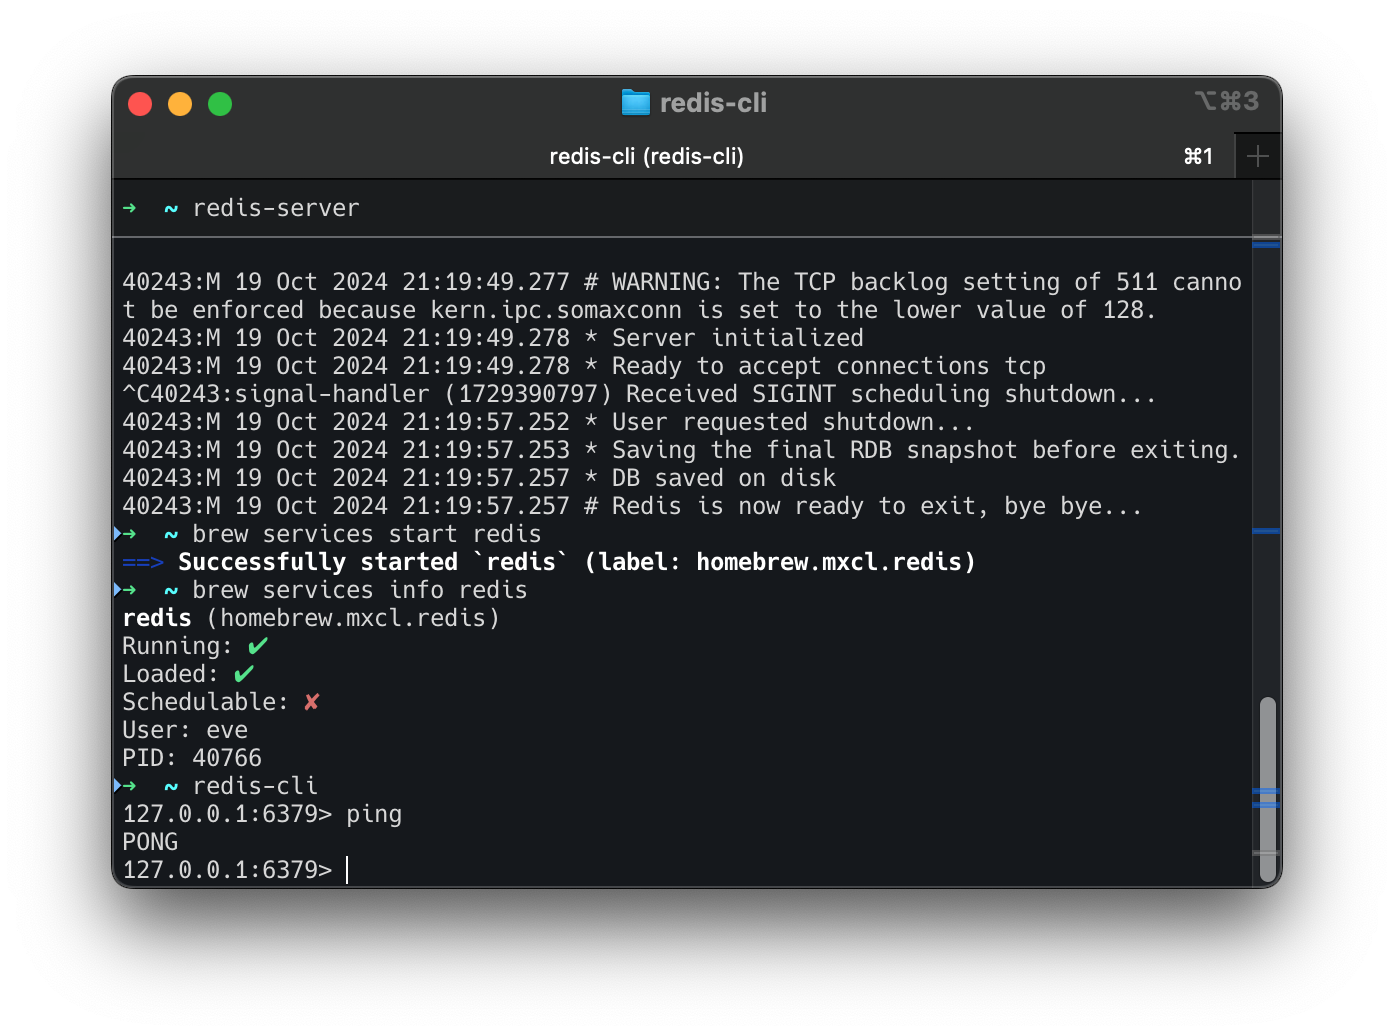This screenshot has width=1394, height=1036.
Task: Click the green Running checkmark
Action: (x=258, y=646)
